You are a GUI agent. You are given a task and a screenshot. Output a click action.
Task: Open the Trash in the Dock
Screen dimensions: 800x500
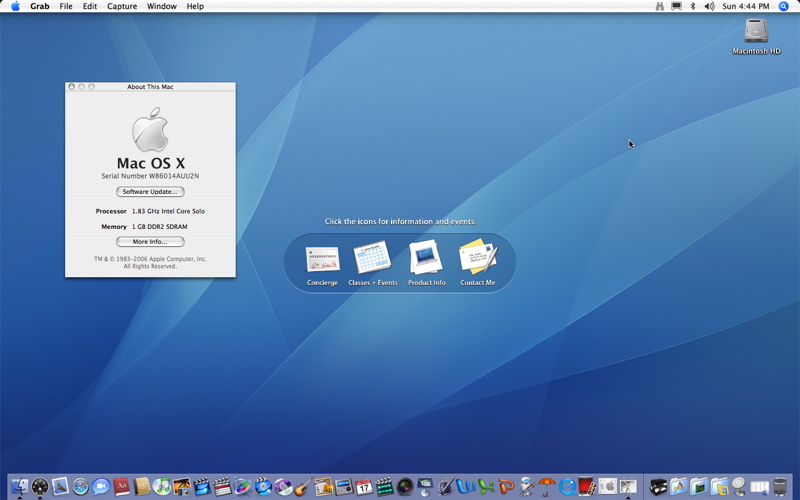(780, 487)
